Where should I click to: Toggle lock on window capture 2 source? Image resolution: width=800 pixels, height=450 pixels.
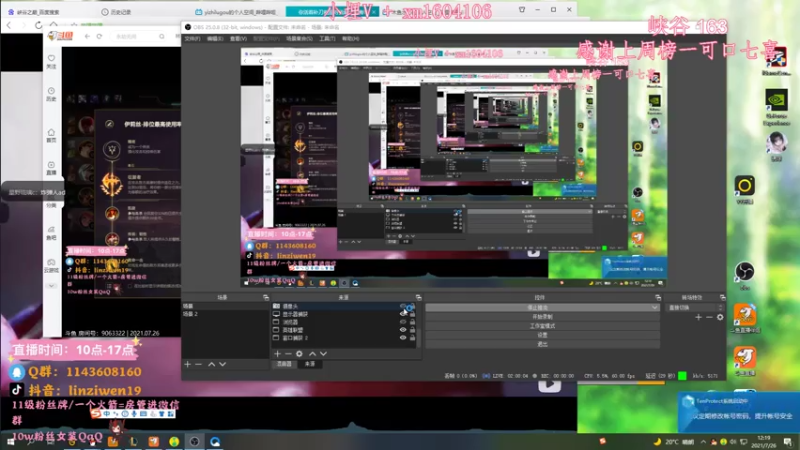412,338
